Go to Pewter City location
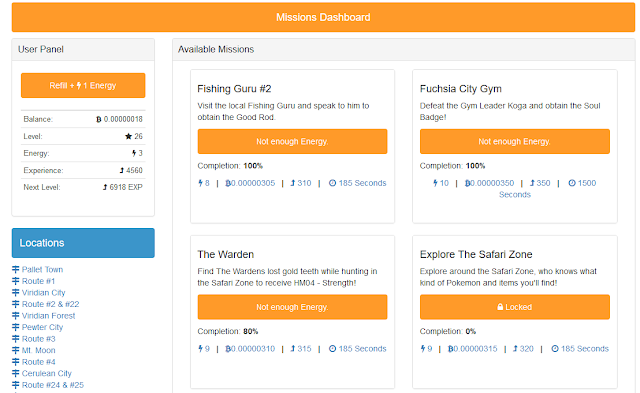 point(42,327)
